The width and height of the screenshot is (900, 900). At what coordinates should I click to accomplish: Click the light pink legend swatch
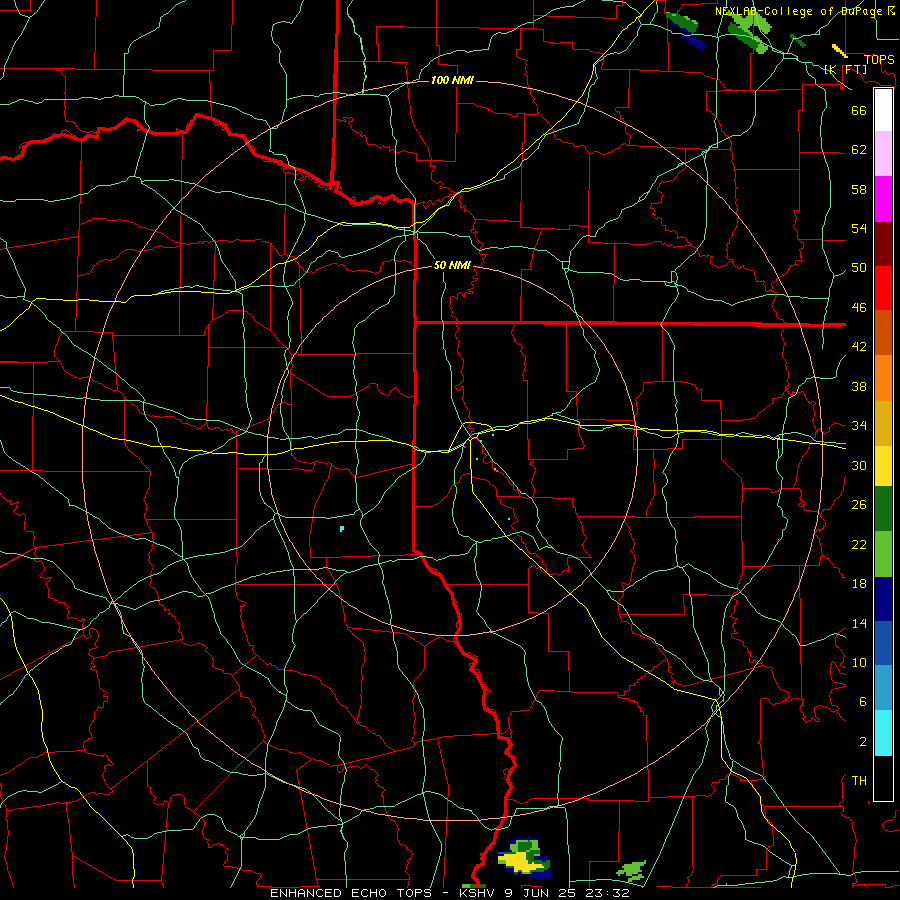[883, 154]
